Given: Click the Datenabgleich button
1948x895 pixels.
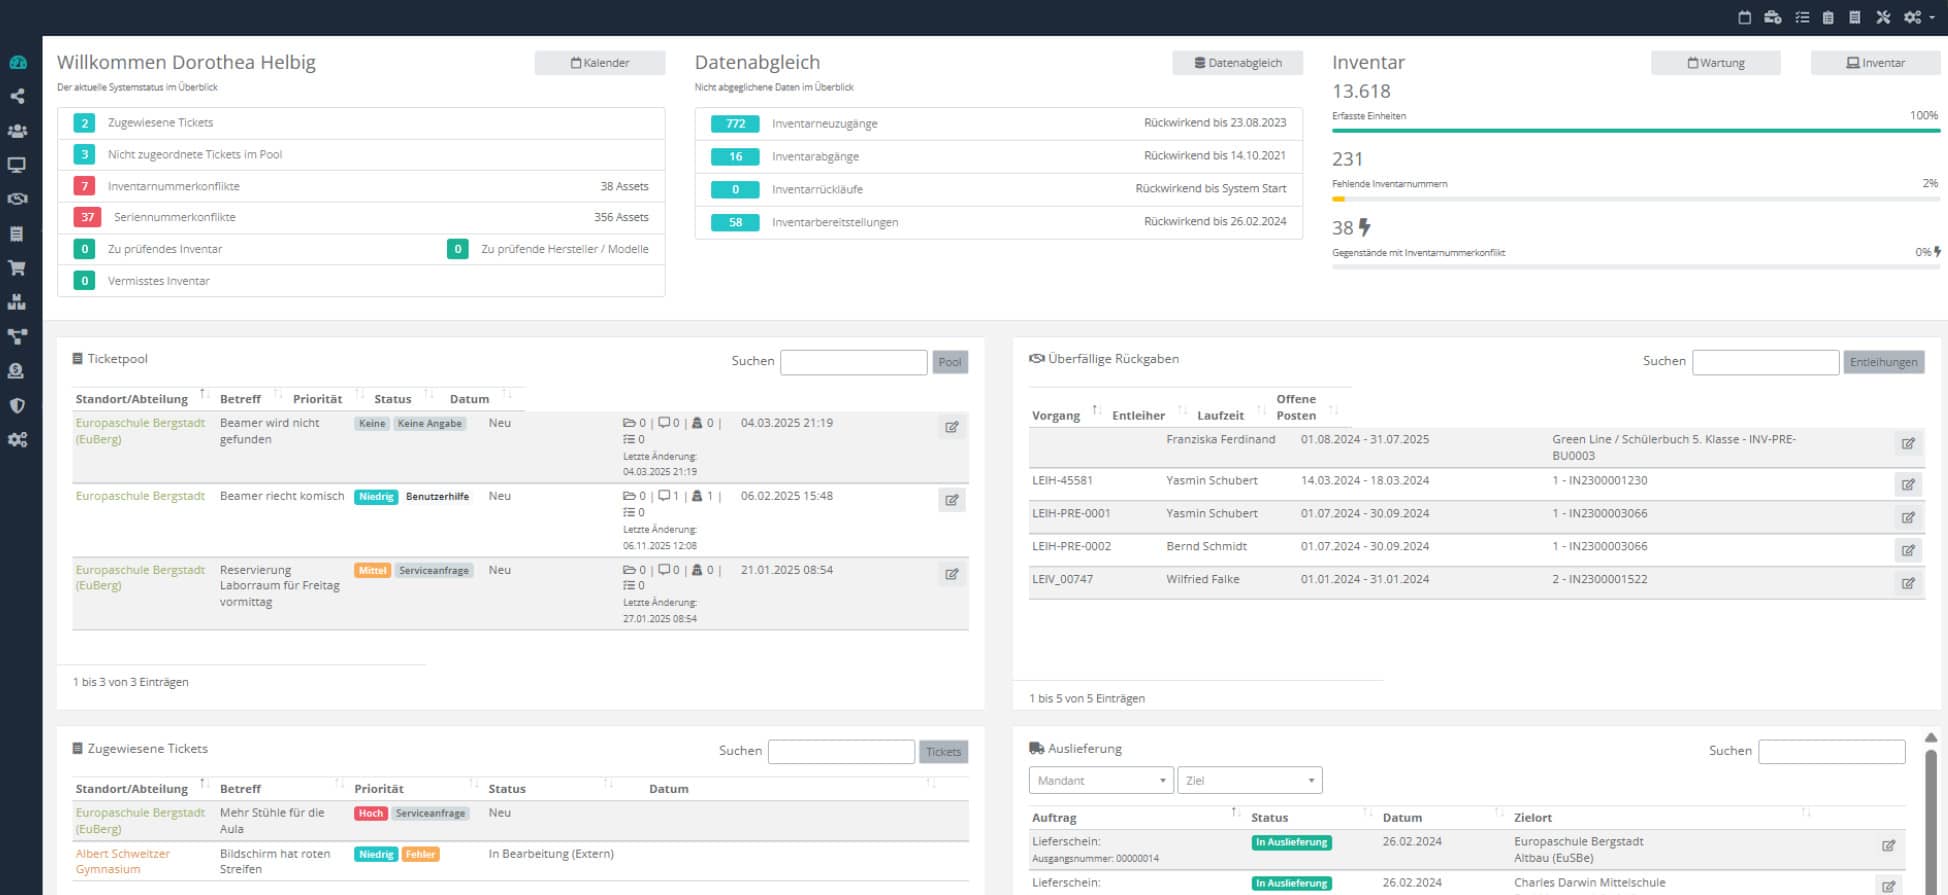Looking at the screenshot, I should [1237, 63].
